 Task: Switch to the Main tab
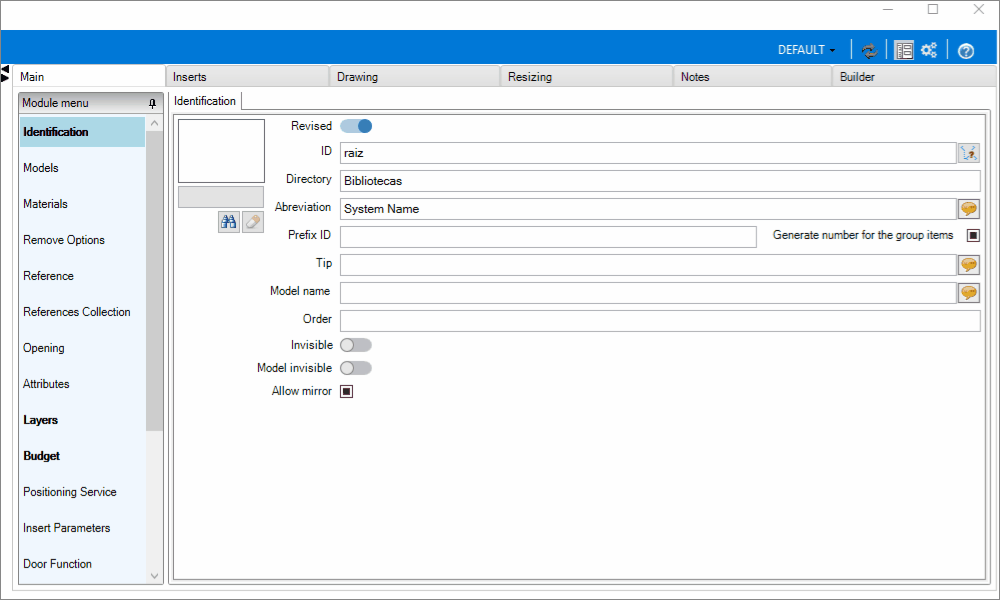coord(89,77)
